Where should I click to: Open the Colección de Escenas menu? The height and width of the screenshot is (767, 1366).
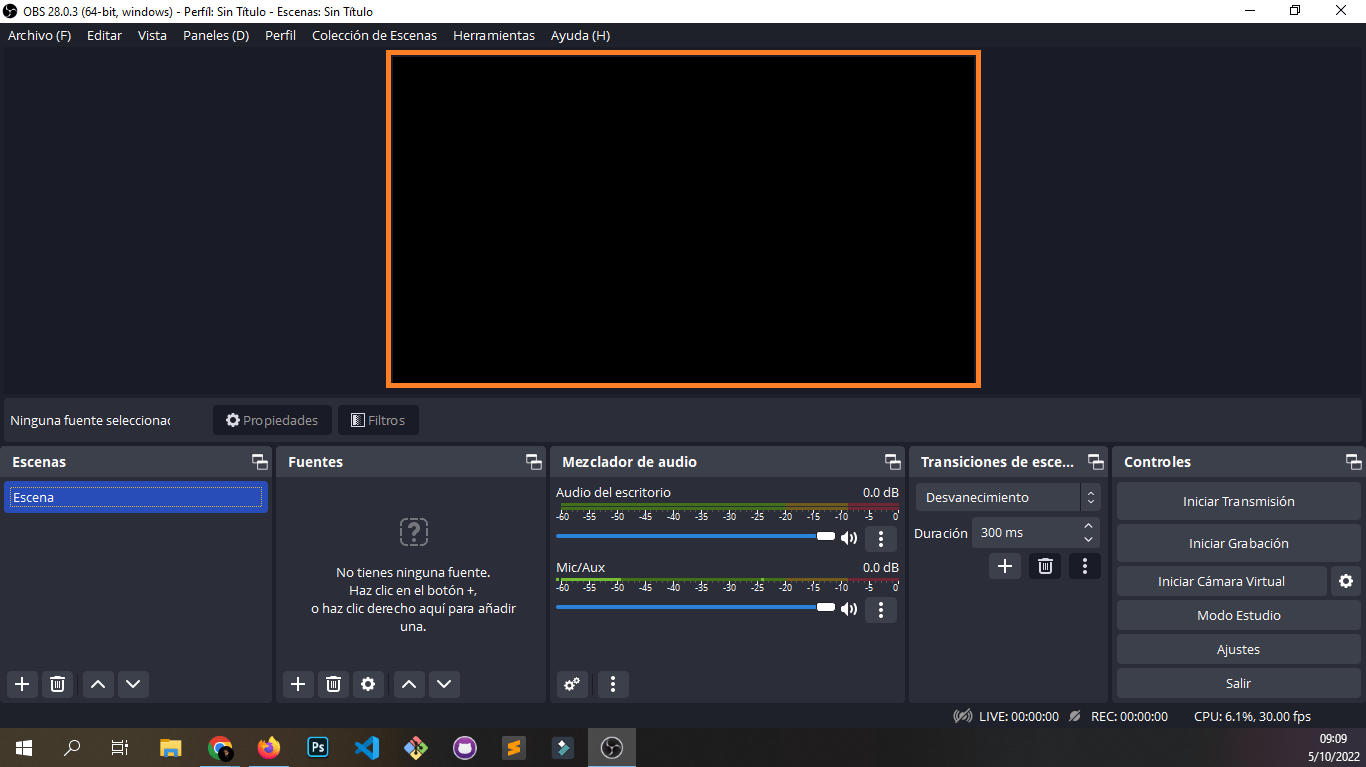pyautogui.click(x=374, y=35)
